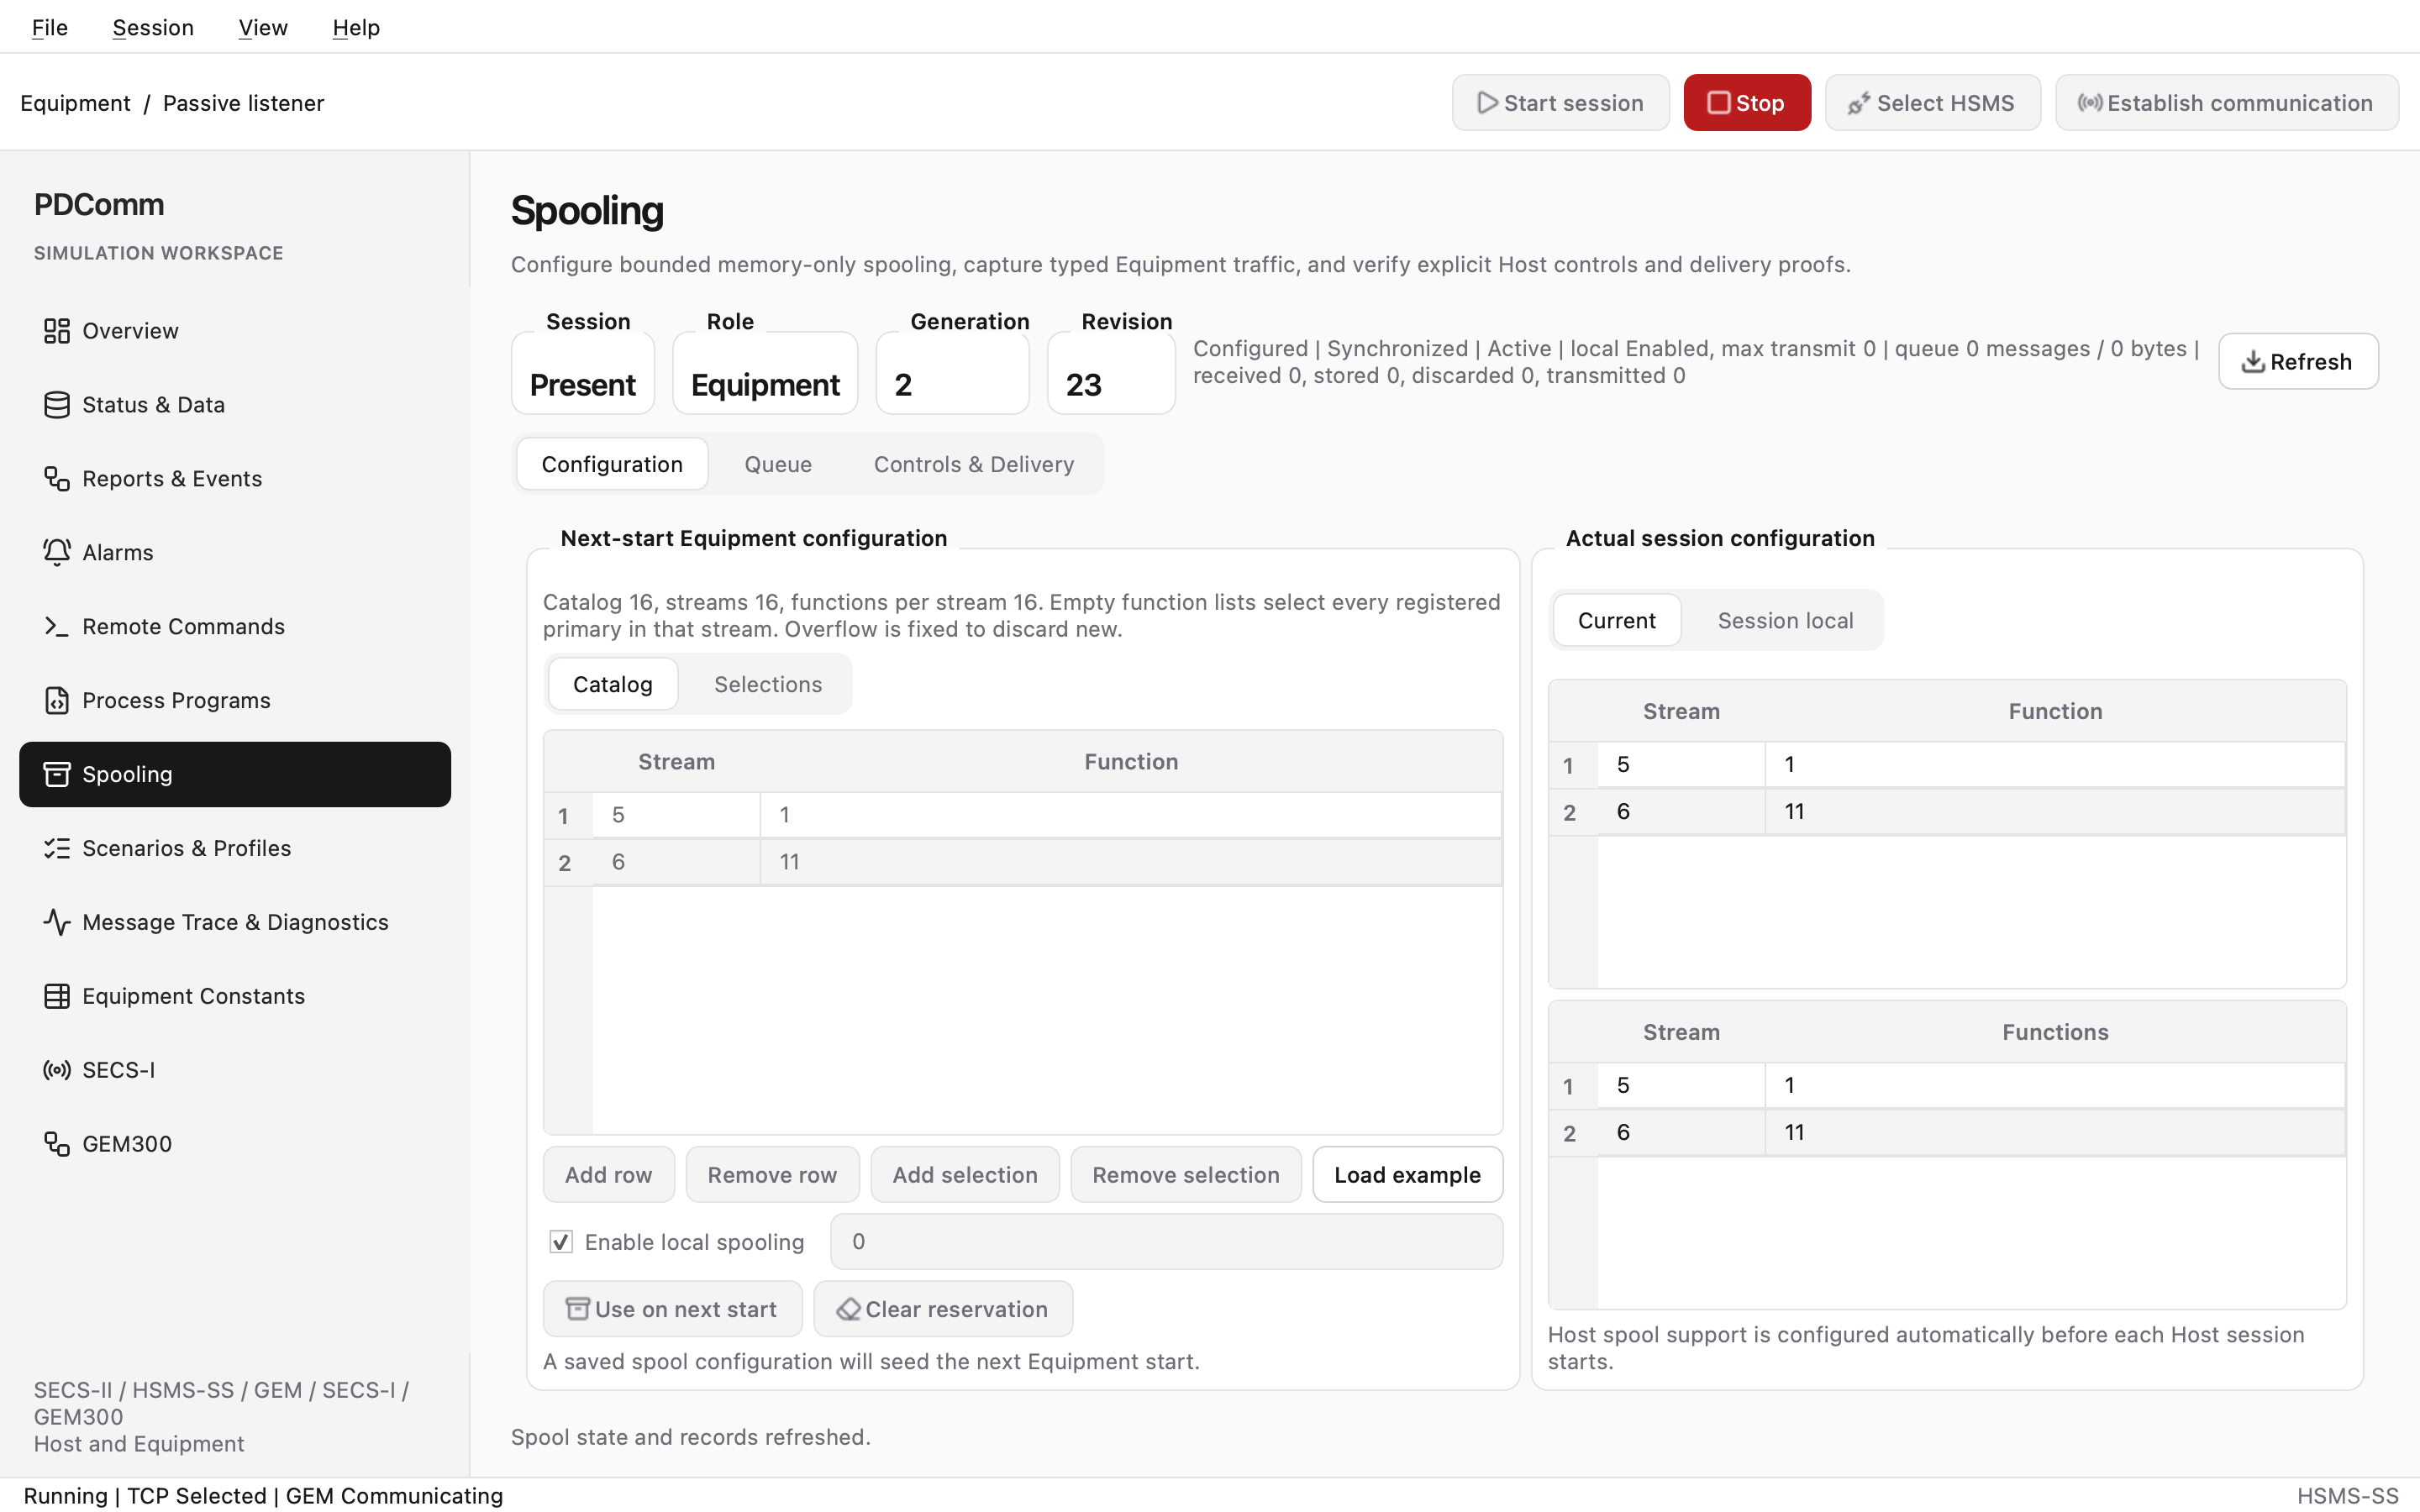Click the Remove row button
Viewport: 2420px width, 1512px height.
(772, 1175)
